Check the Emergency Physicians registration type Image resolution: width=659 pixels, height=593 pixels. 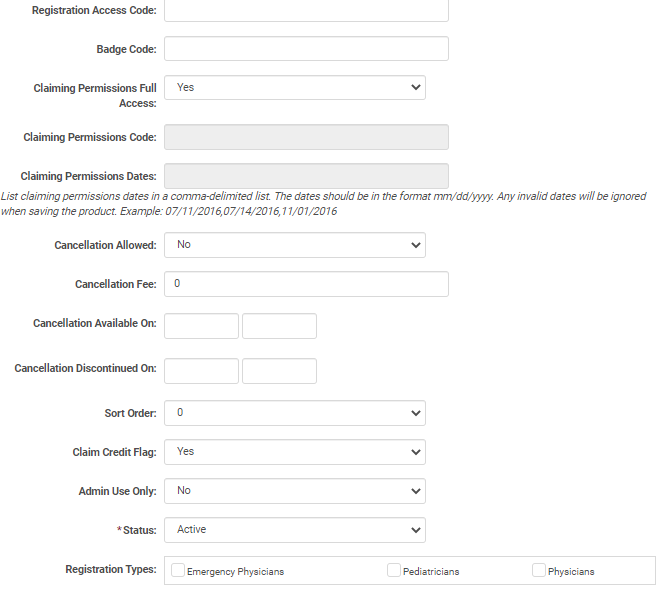pyautogui.click(x=178, y=571)
